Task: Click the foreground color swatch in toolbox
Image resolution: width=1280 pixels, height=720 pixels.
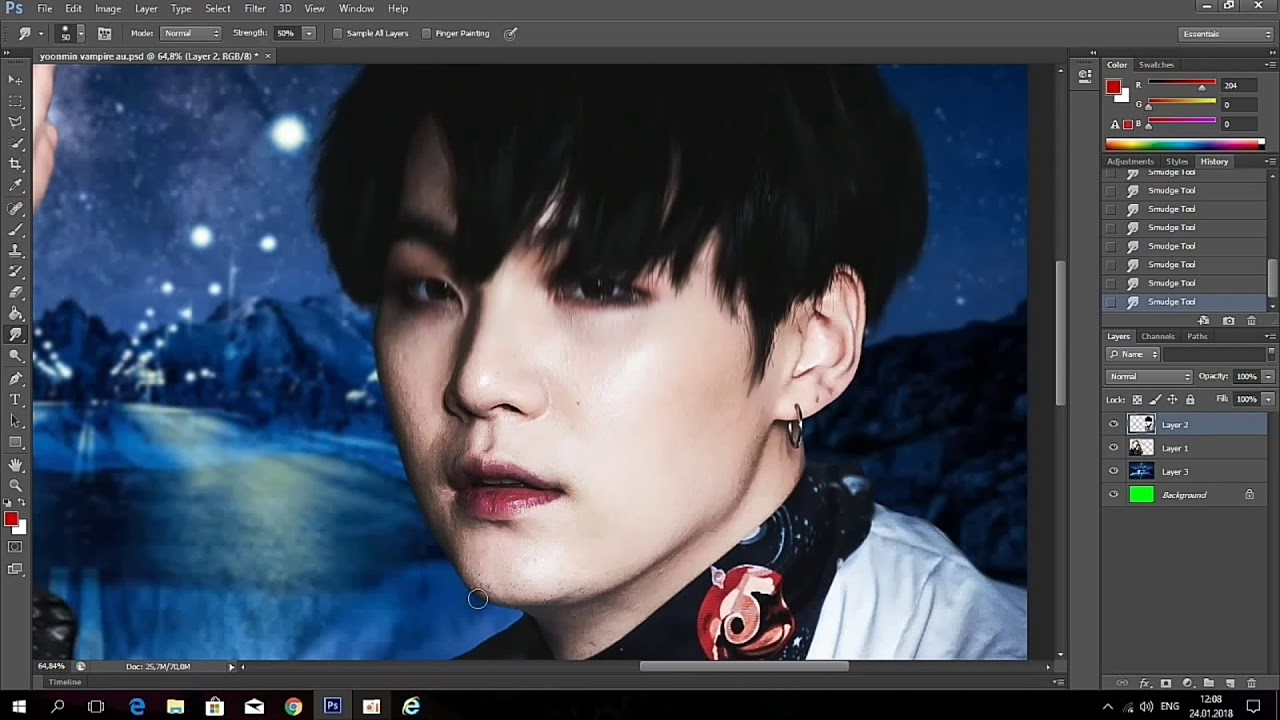Action: coord(11,519)
